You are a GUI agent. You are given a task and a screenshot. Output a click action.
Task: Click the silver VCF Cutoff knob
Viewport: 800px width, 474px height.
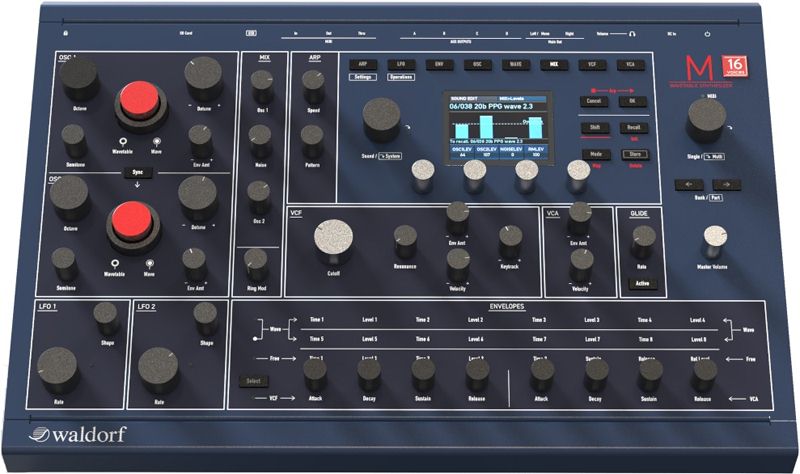(x=334, y=240)
